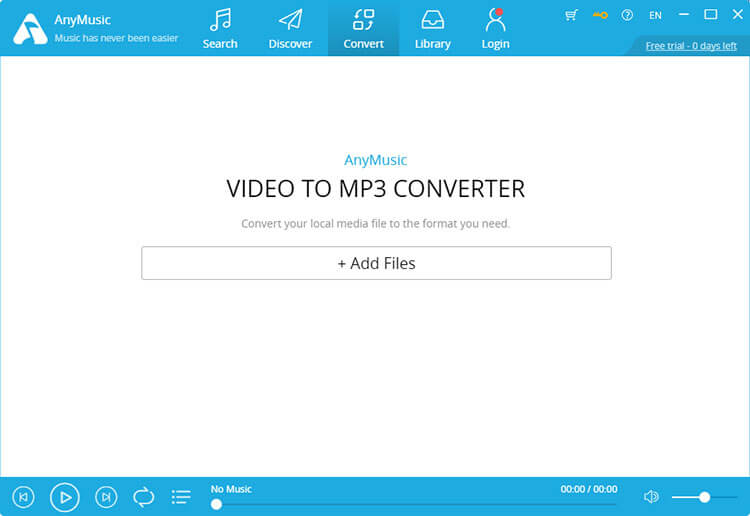Click the No Music track label

click(231, 489)
